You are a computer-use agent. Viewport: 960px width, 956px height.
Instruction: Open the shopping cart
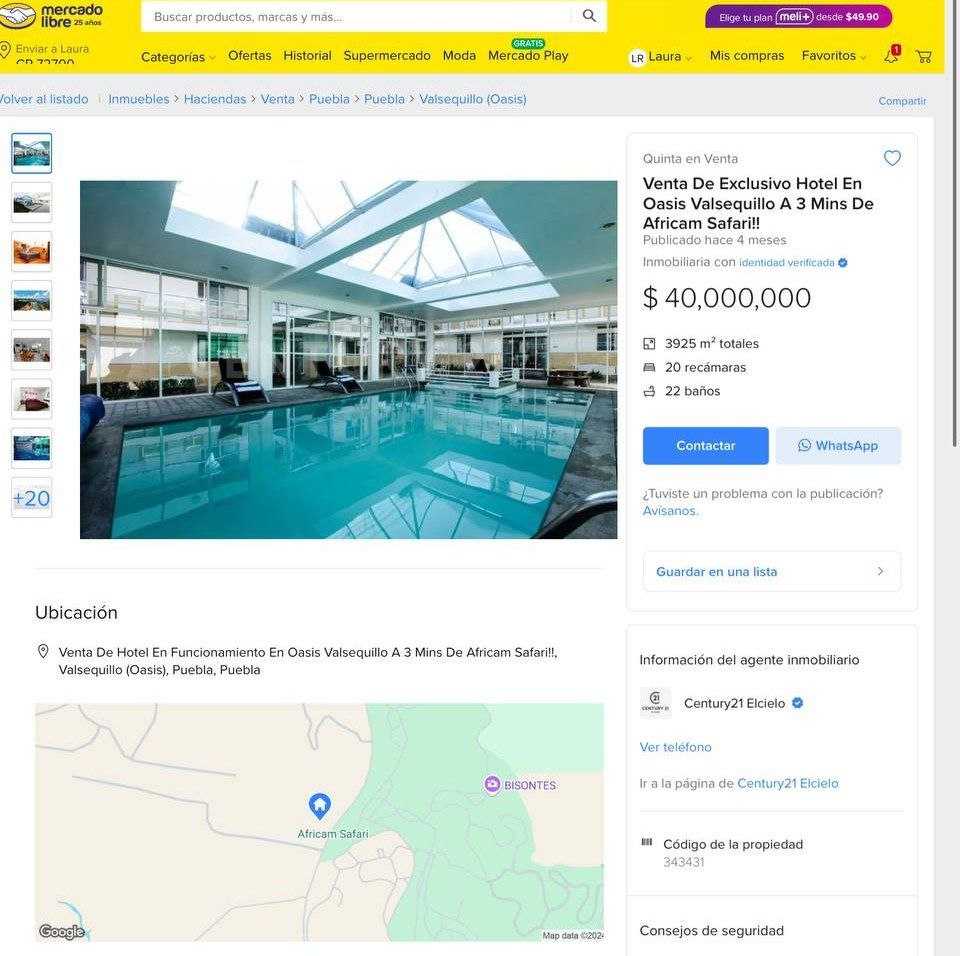coord(923,56)
